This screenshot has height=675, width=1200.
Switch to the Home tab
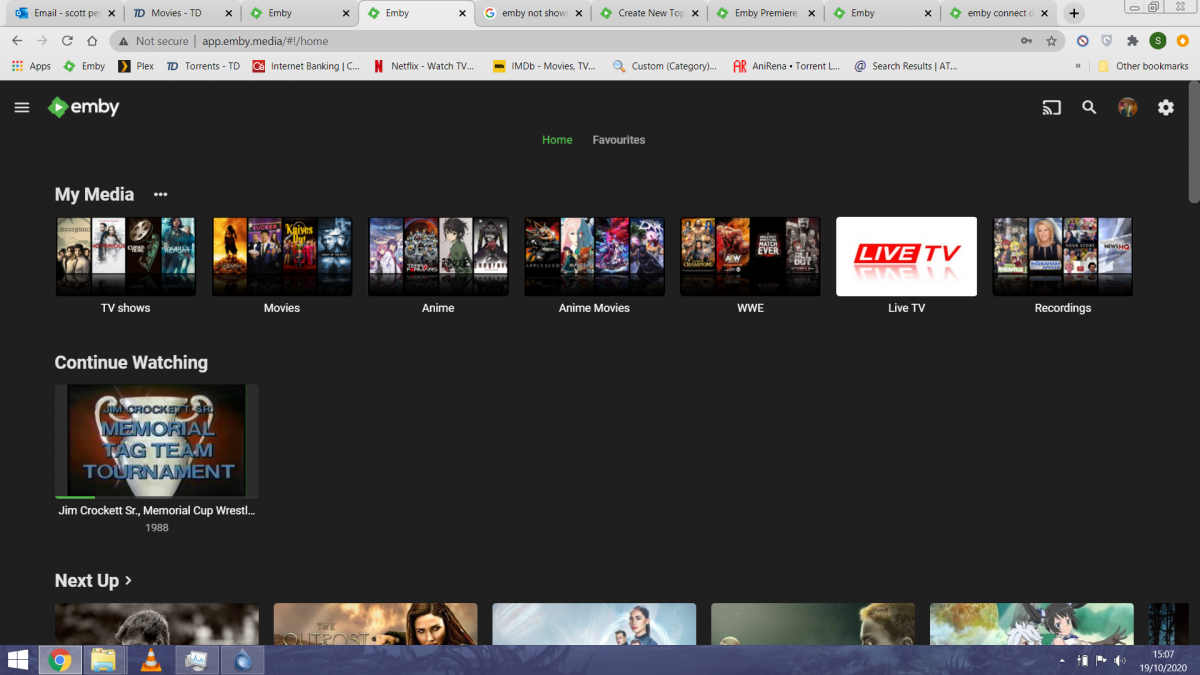pyautogui.click(x=557, y=140)
